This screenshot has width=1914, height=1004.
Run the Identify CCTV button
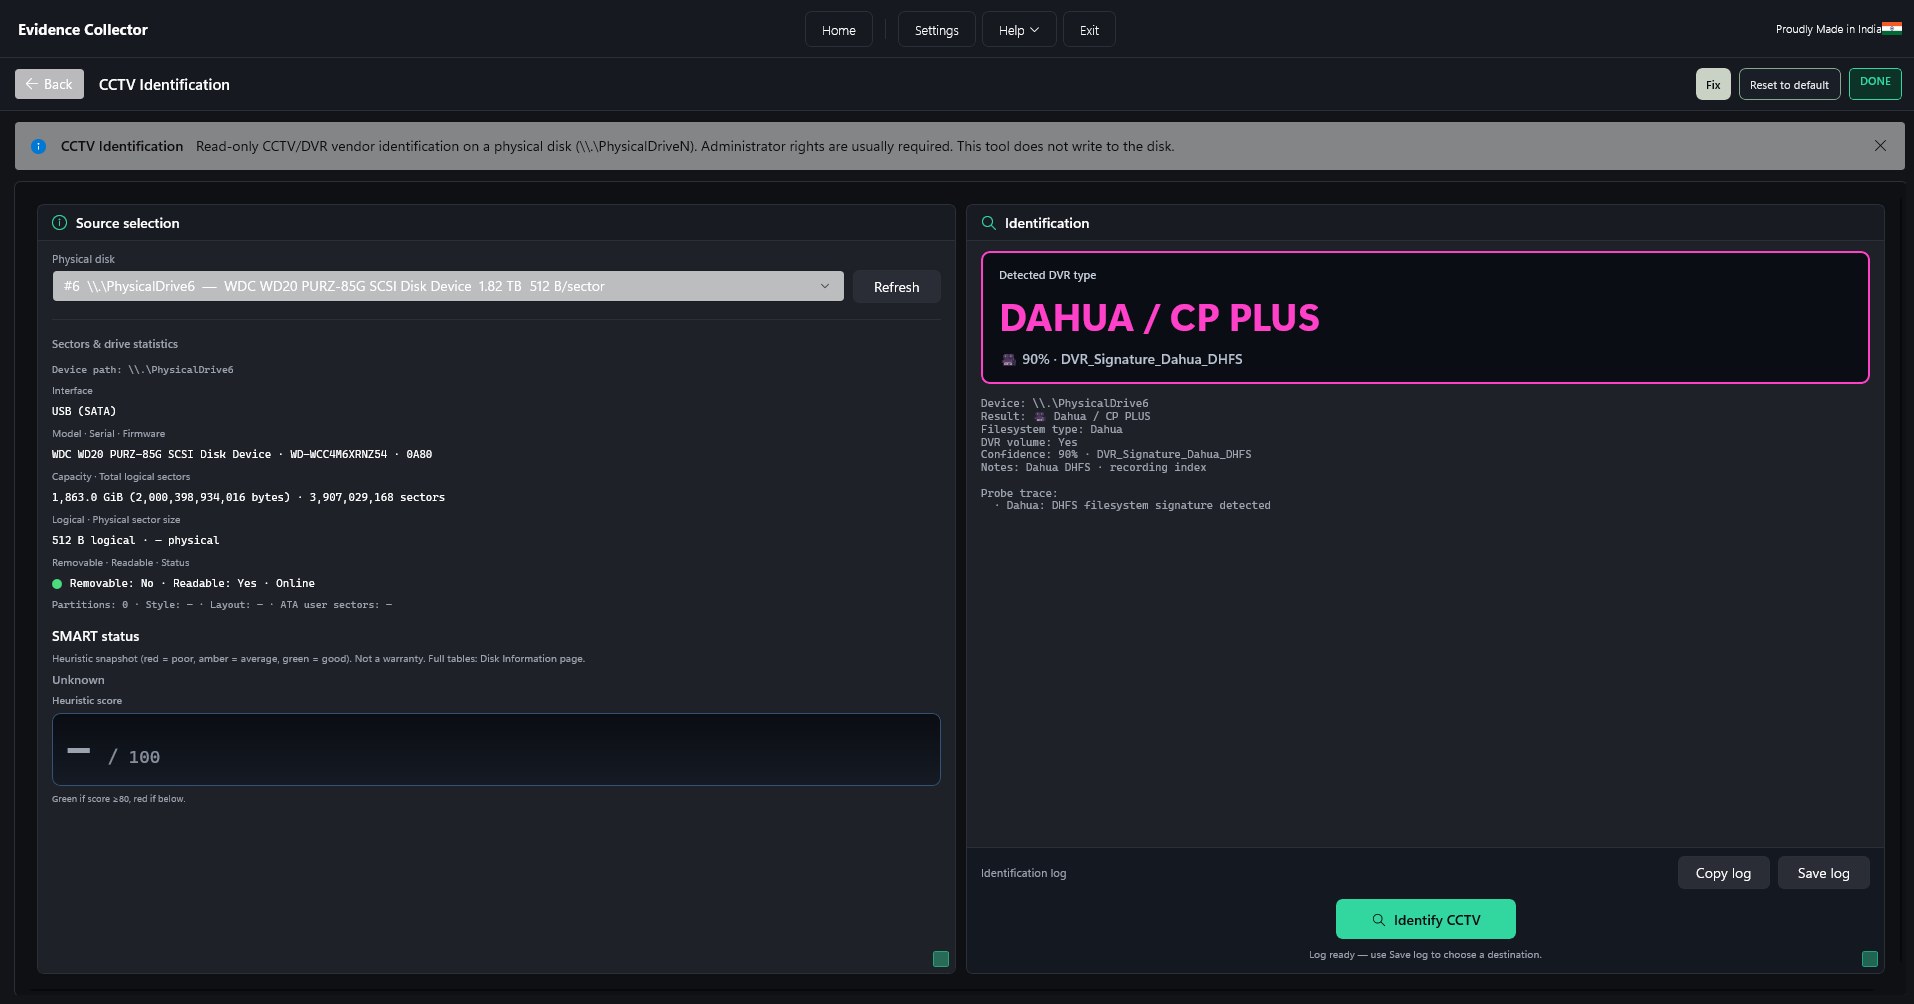(1425, 919)
